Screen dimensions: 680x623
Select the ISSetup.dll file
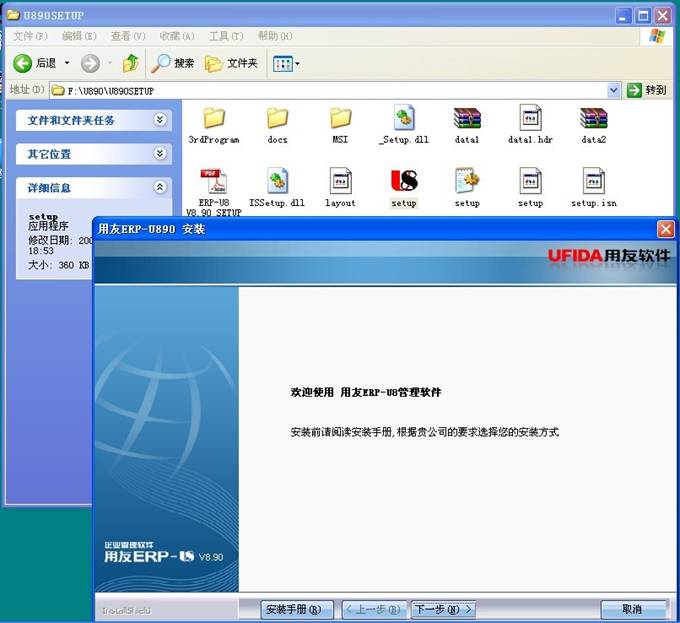[277, 188]
